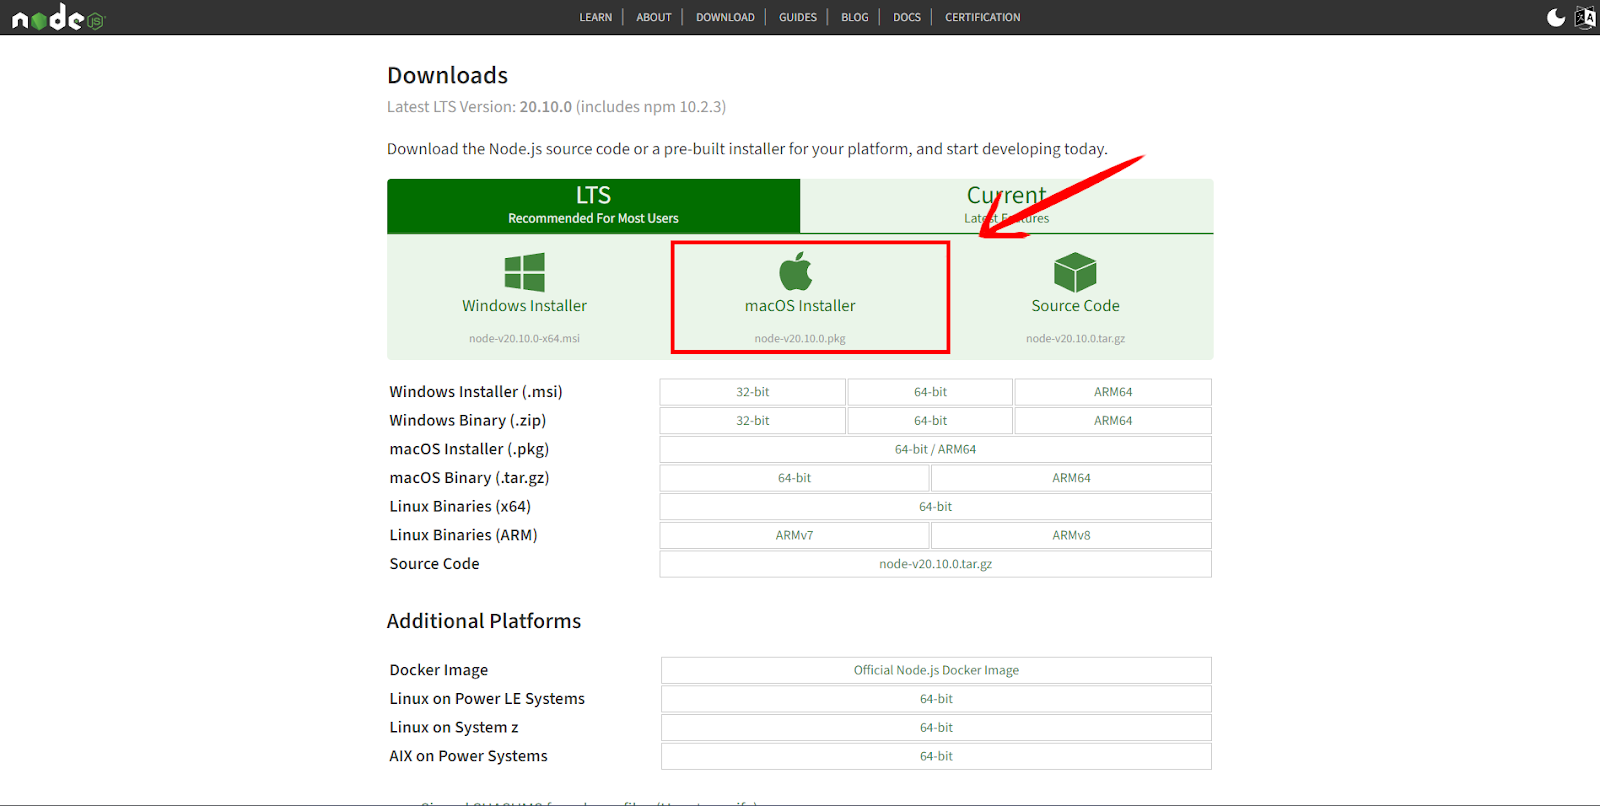Download AIX on Power Systems 64-bit
The height and width of the screenshot is (806, 1600).
click(936, 756)
